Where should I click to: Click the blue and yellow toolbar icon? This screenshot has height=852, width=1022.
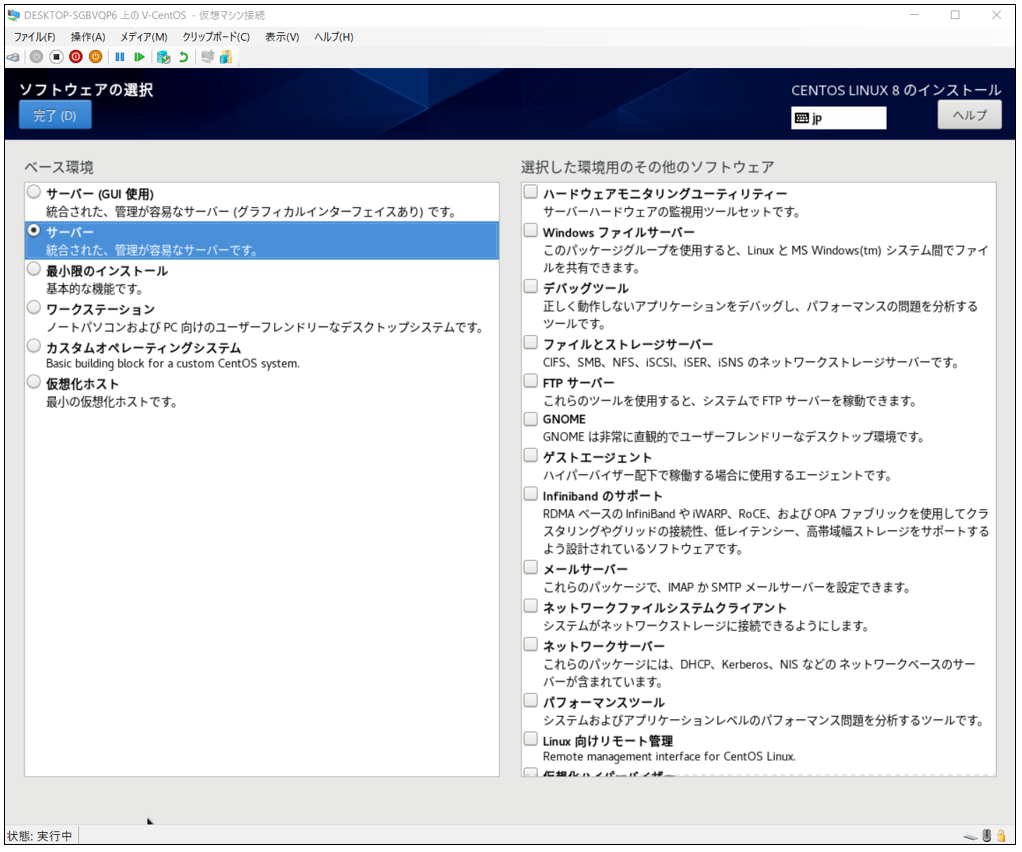pos(226,57)
